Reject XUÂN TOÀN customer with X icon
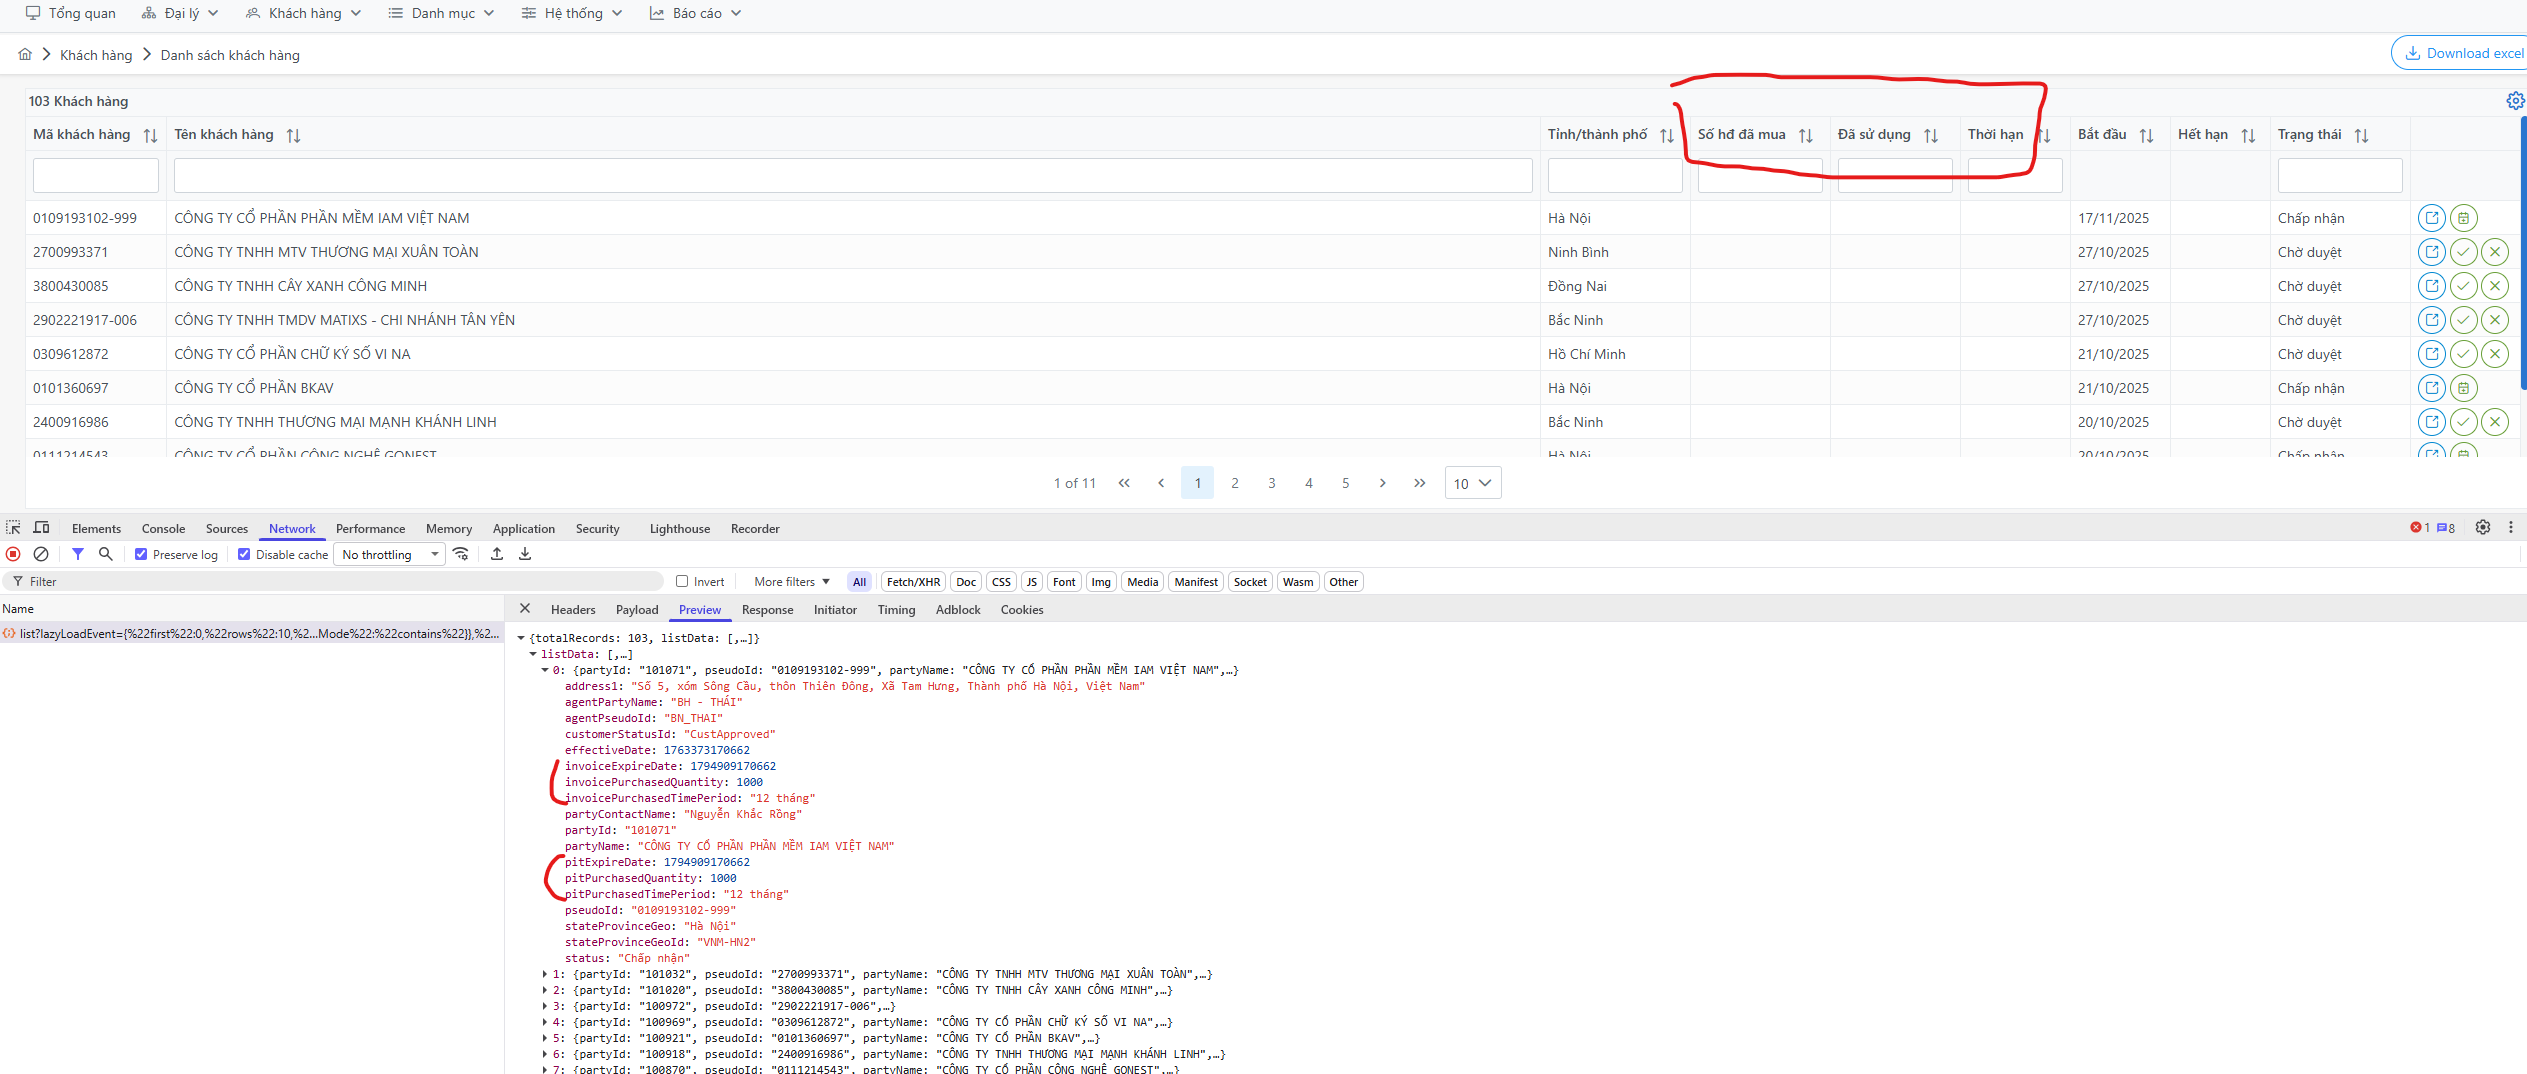This screenshot has height=1074, width=2527. 2495,252
